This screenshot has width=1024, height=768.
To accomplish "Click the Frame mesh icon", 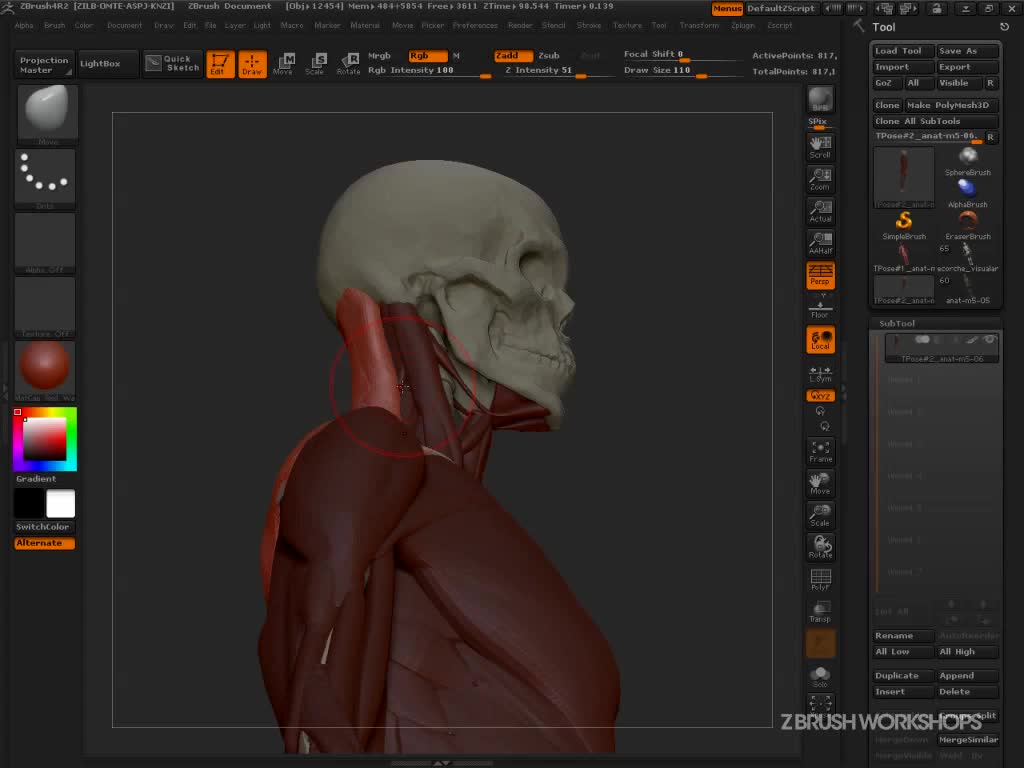I will tap(820, 451).
